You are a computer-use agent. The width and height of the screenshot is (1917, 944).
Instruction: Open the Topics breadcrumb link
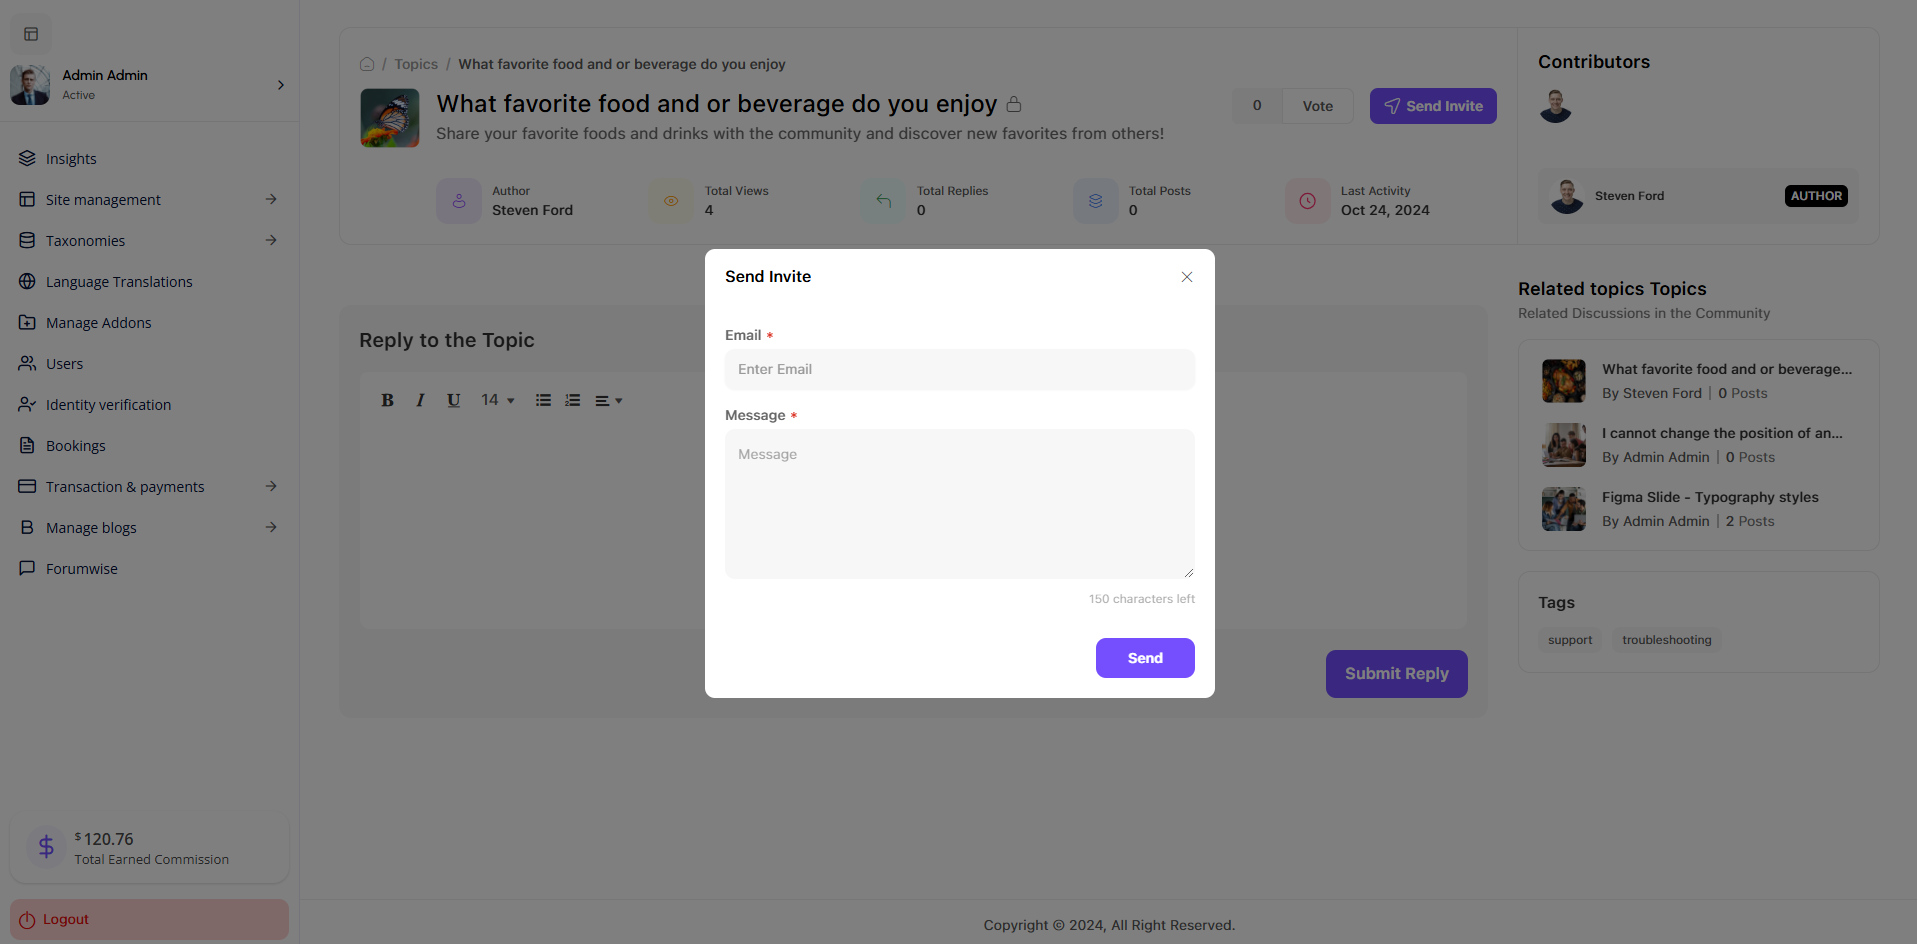coord(416,64)
